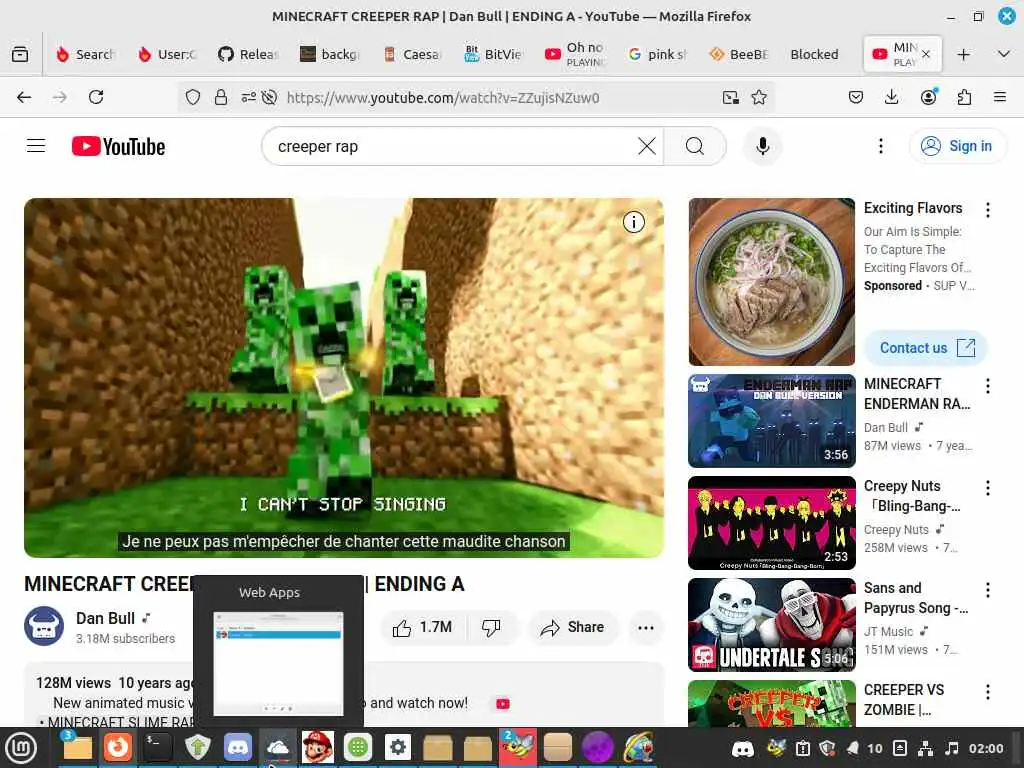Open network icon in system tray
This screenshot has height=768, width=1024.
coord(925,748)
